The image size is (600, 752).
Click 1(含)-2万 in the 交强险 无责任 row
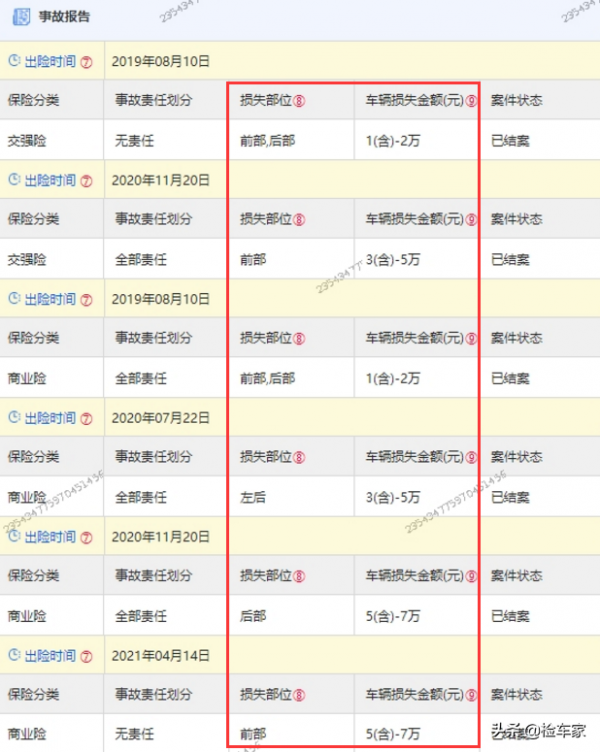[393, 141]
